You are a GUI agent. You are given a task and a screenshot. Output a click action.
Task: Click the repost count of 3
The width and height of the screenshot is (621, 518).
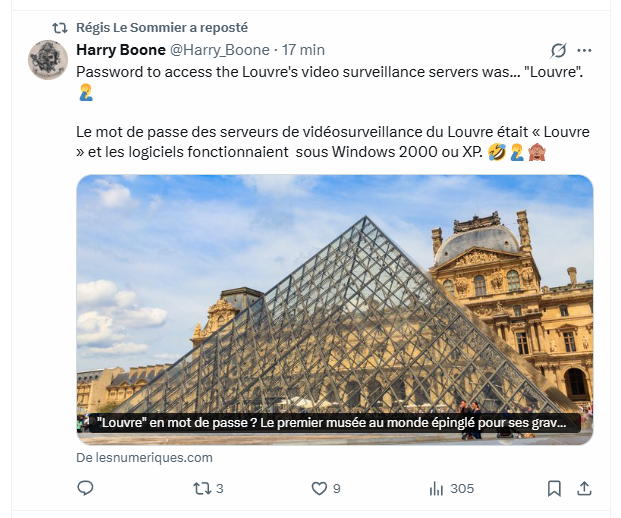220,488
